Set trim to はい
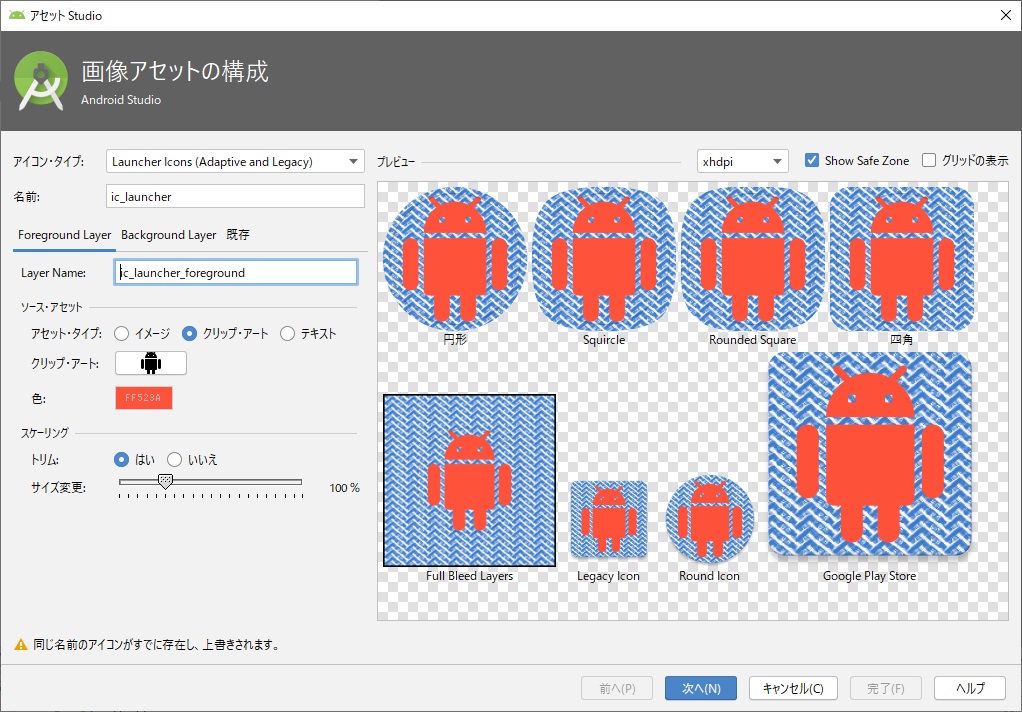The height and width of the screenshot is (712, 1022). [121, 460]
